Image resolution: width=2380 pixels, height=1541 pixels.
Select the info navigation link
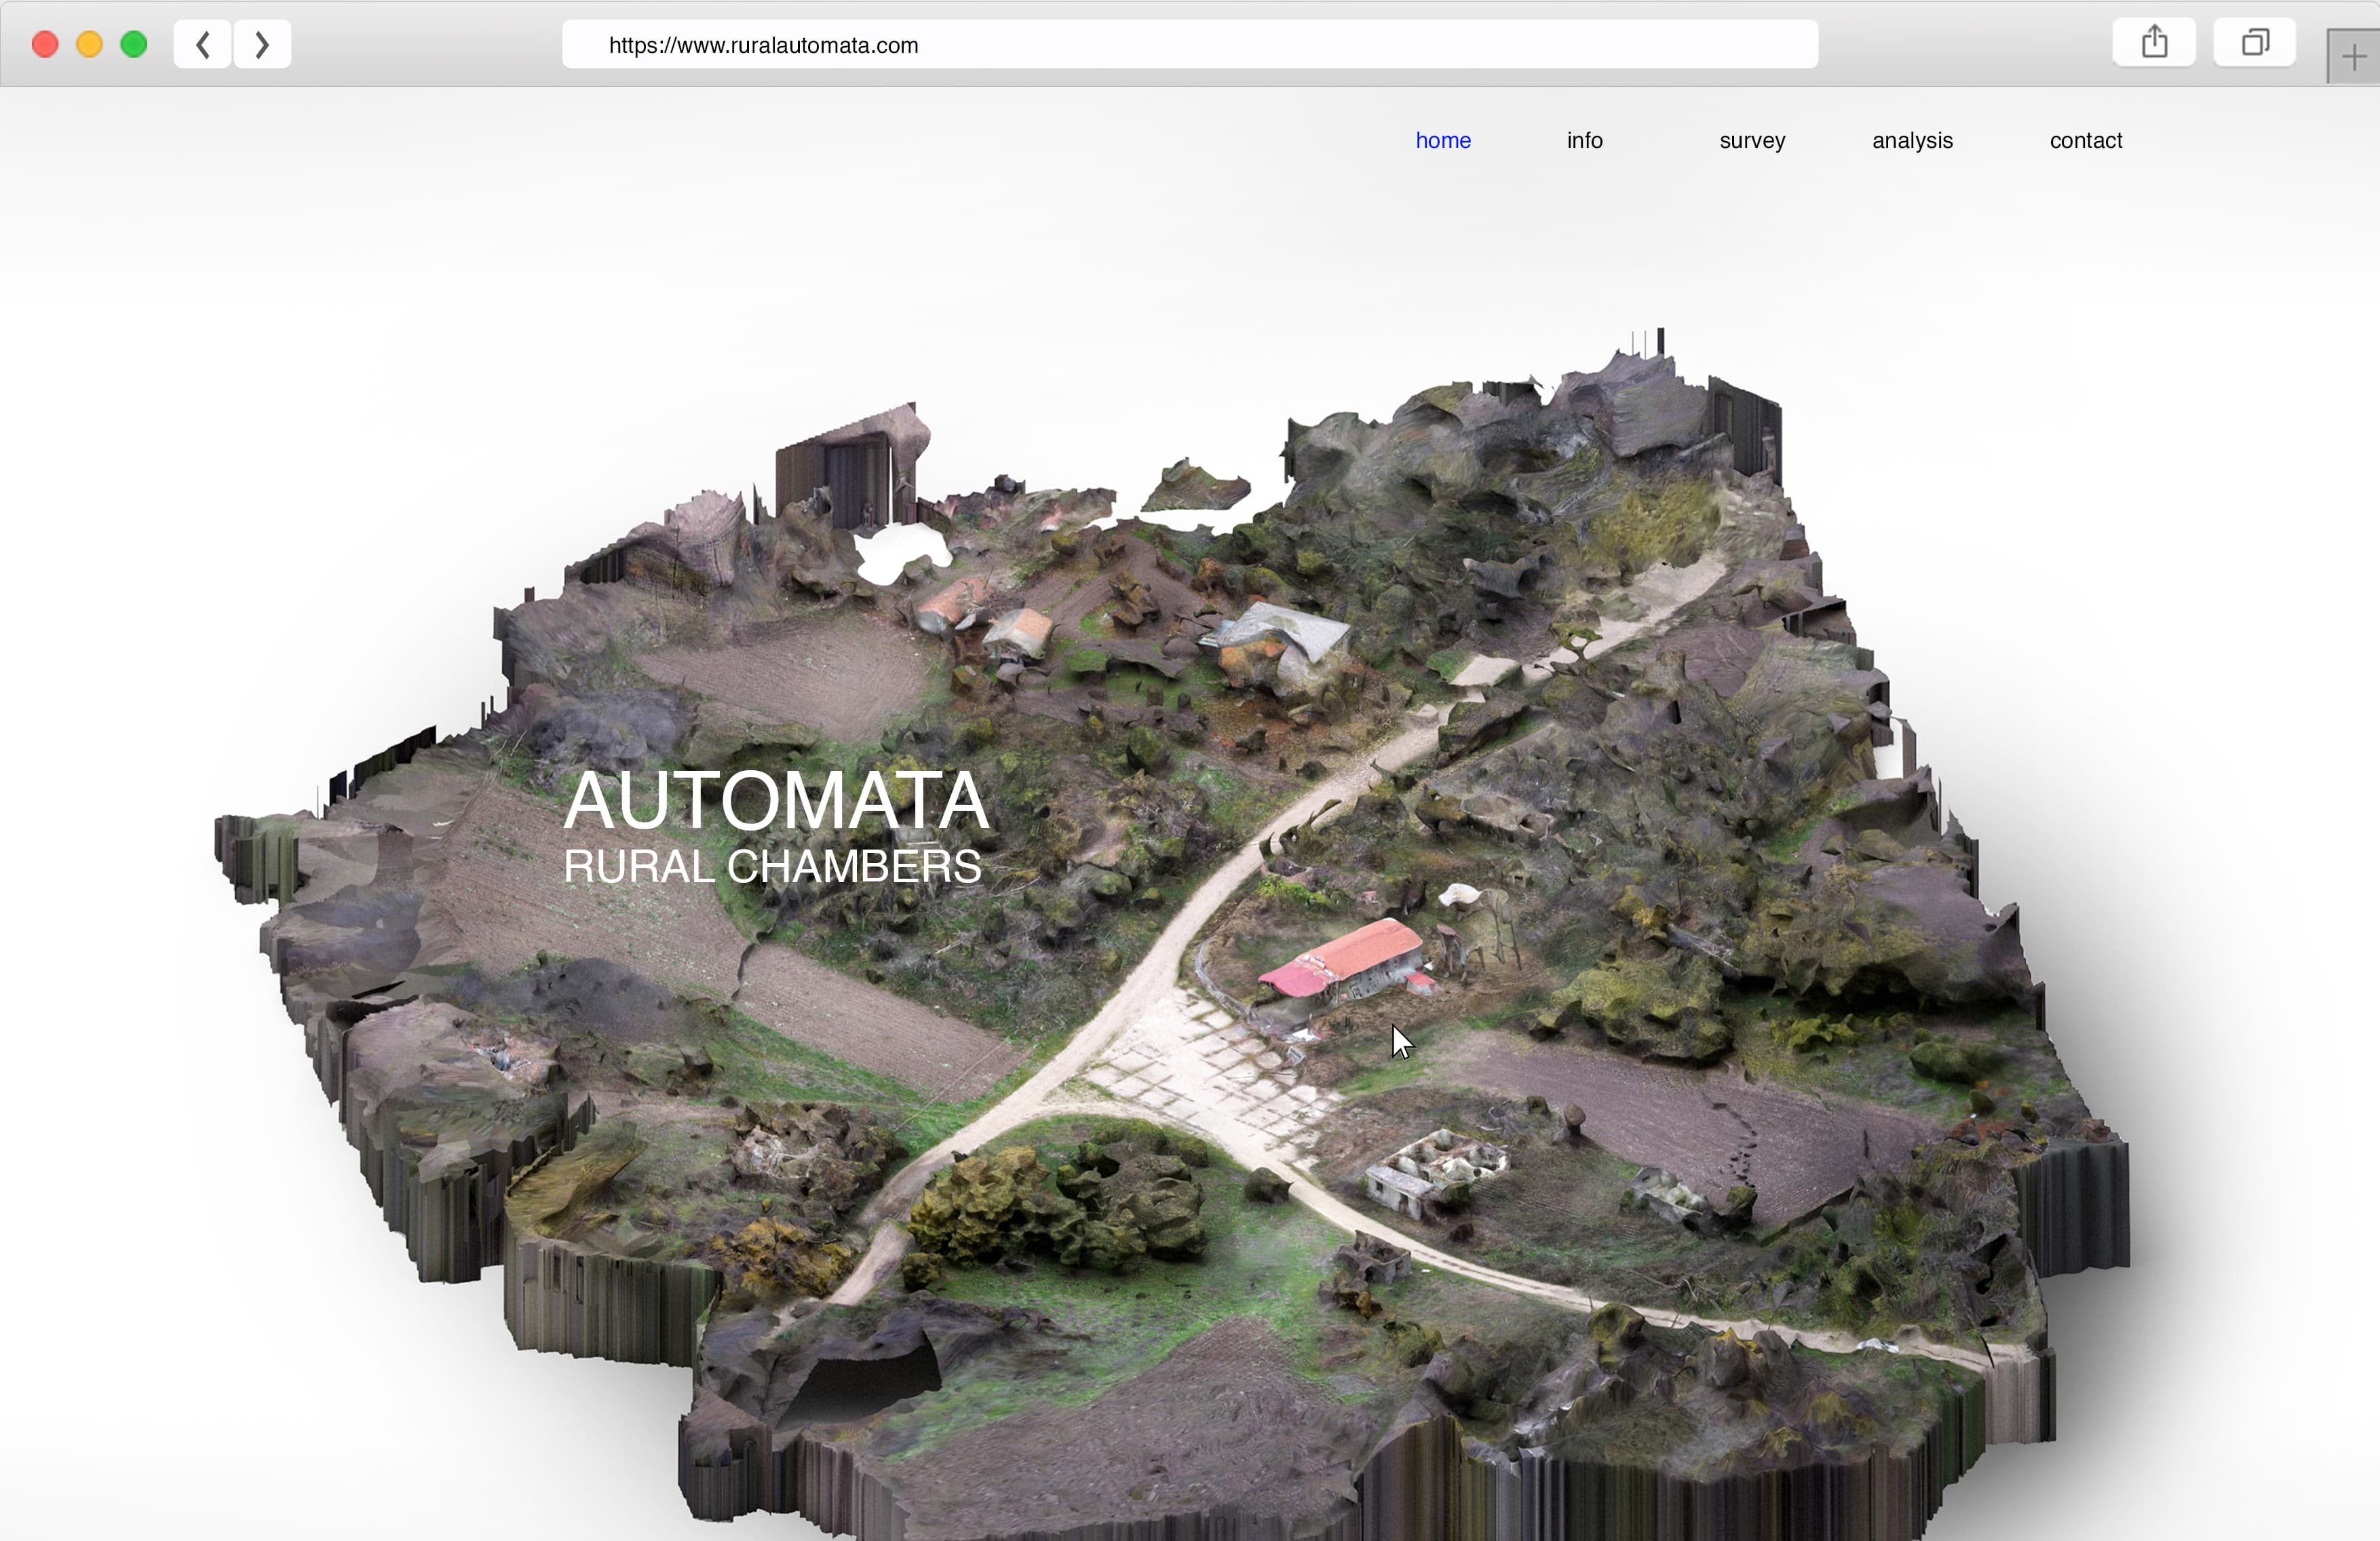(x=1584, y=140)
